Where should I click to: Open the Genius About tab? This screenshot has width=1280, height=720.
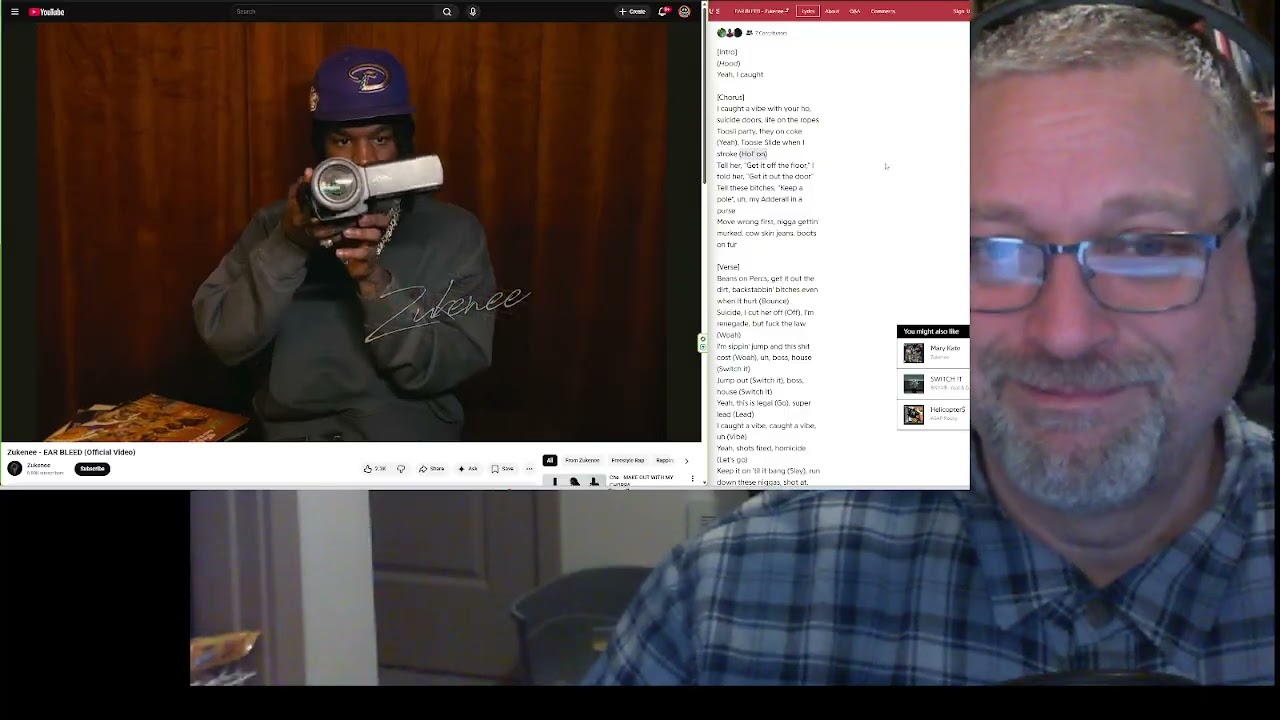(832, 11)
